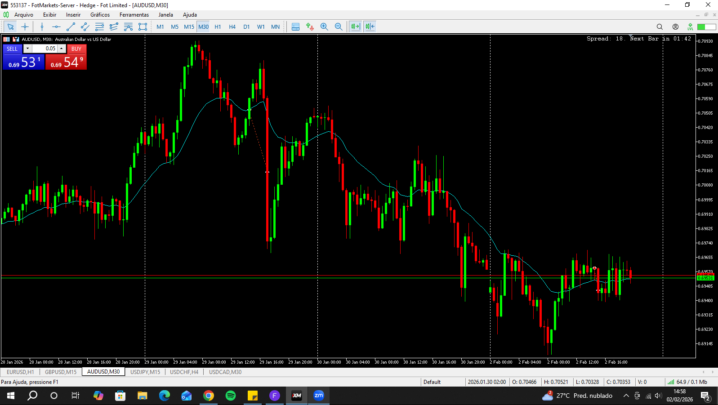The height and width of the screenshot is (405, 718).
Task: Pick the vertical line drawing tool
Action: [x=42, y=27]
